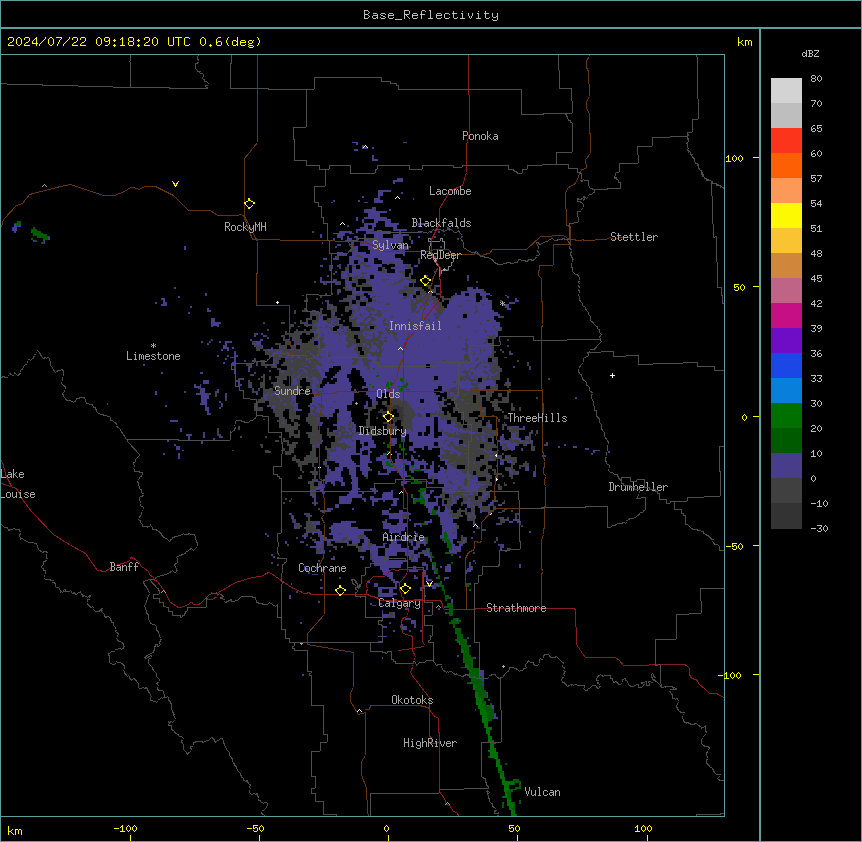Select the bright green legend swatch between 30 and 20
The height and width of the screenshot is (842, 862).
[x=786, y=416]
